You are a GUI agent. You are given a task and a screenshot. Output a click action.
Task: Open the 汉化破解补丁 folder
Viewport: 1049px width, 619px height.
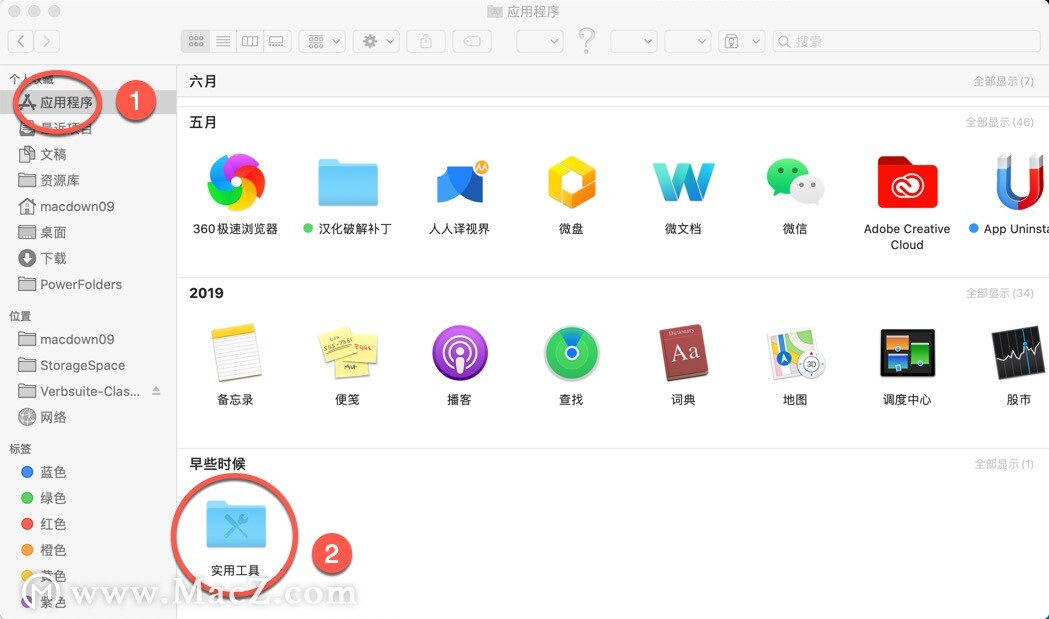click(348, 182)
